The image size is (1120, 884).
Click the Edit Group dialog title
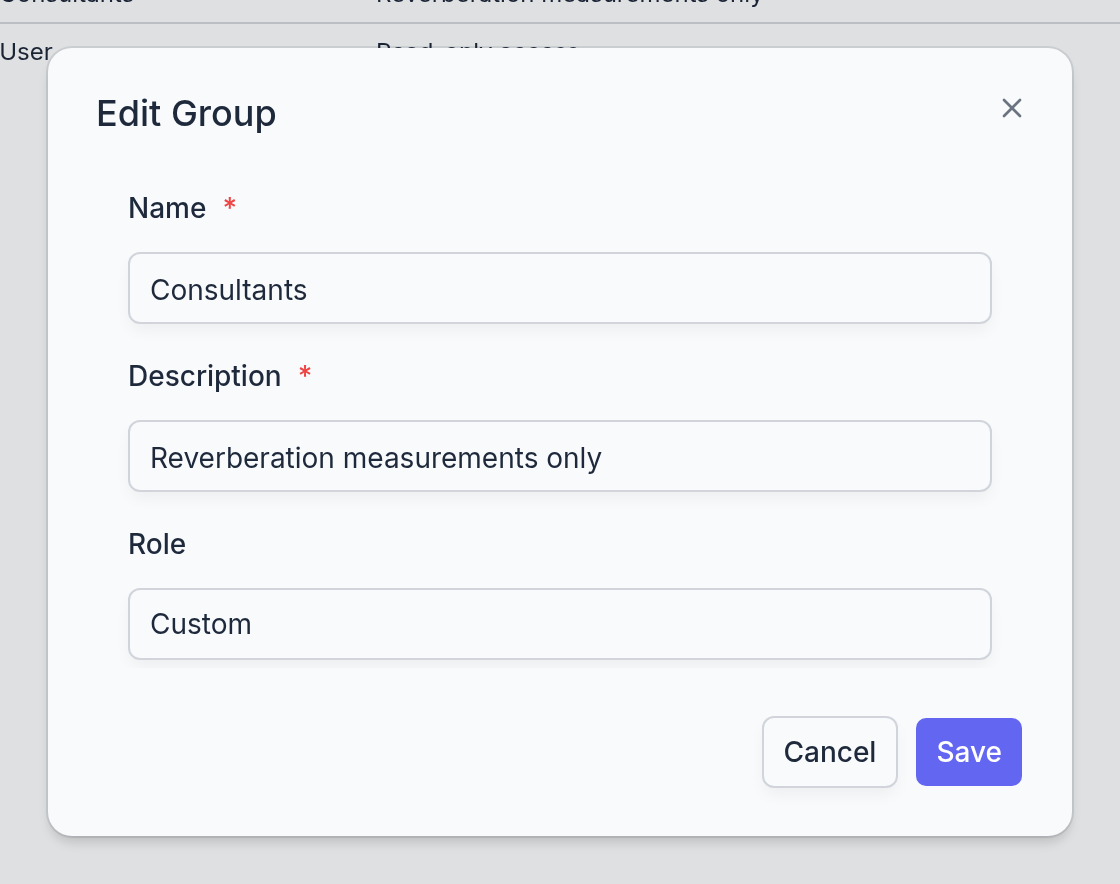tap(186, 114)
